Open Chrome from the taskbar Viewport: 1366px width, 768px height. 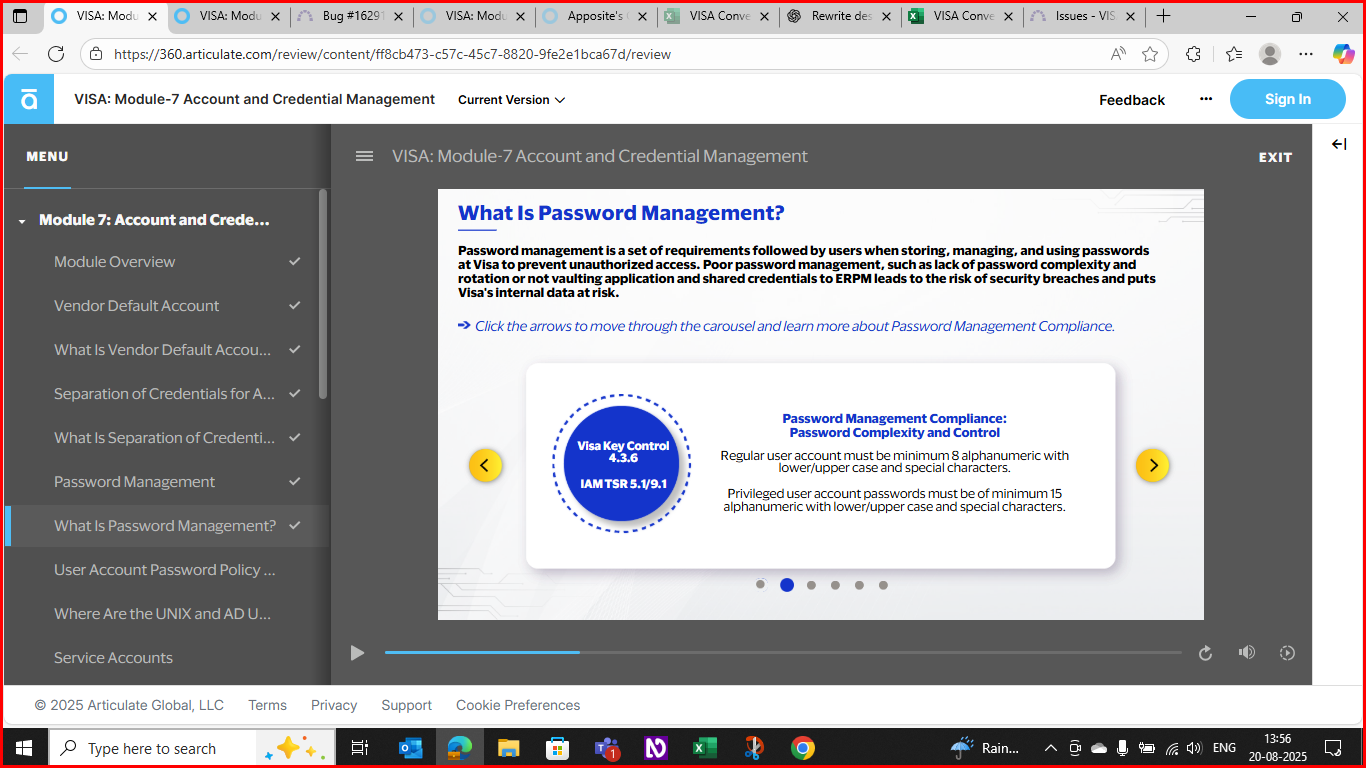point(802,748)
